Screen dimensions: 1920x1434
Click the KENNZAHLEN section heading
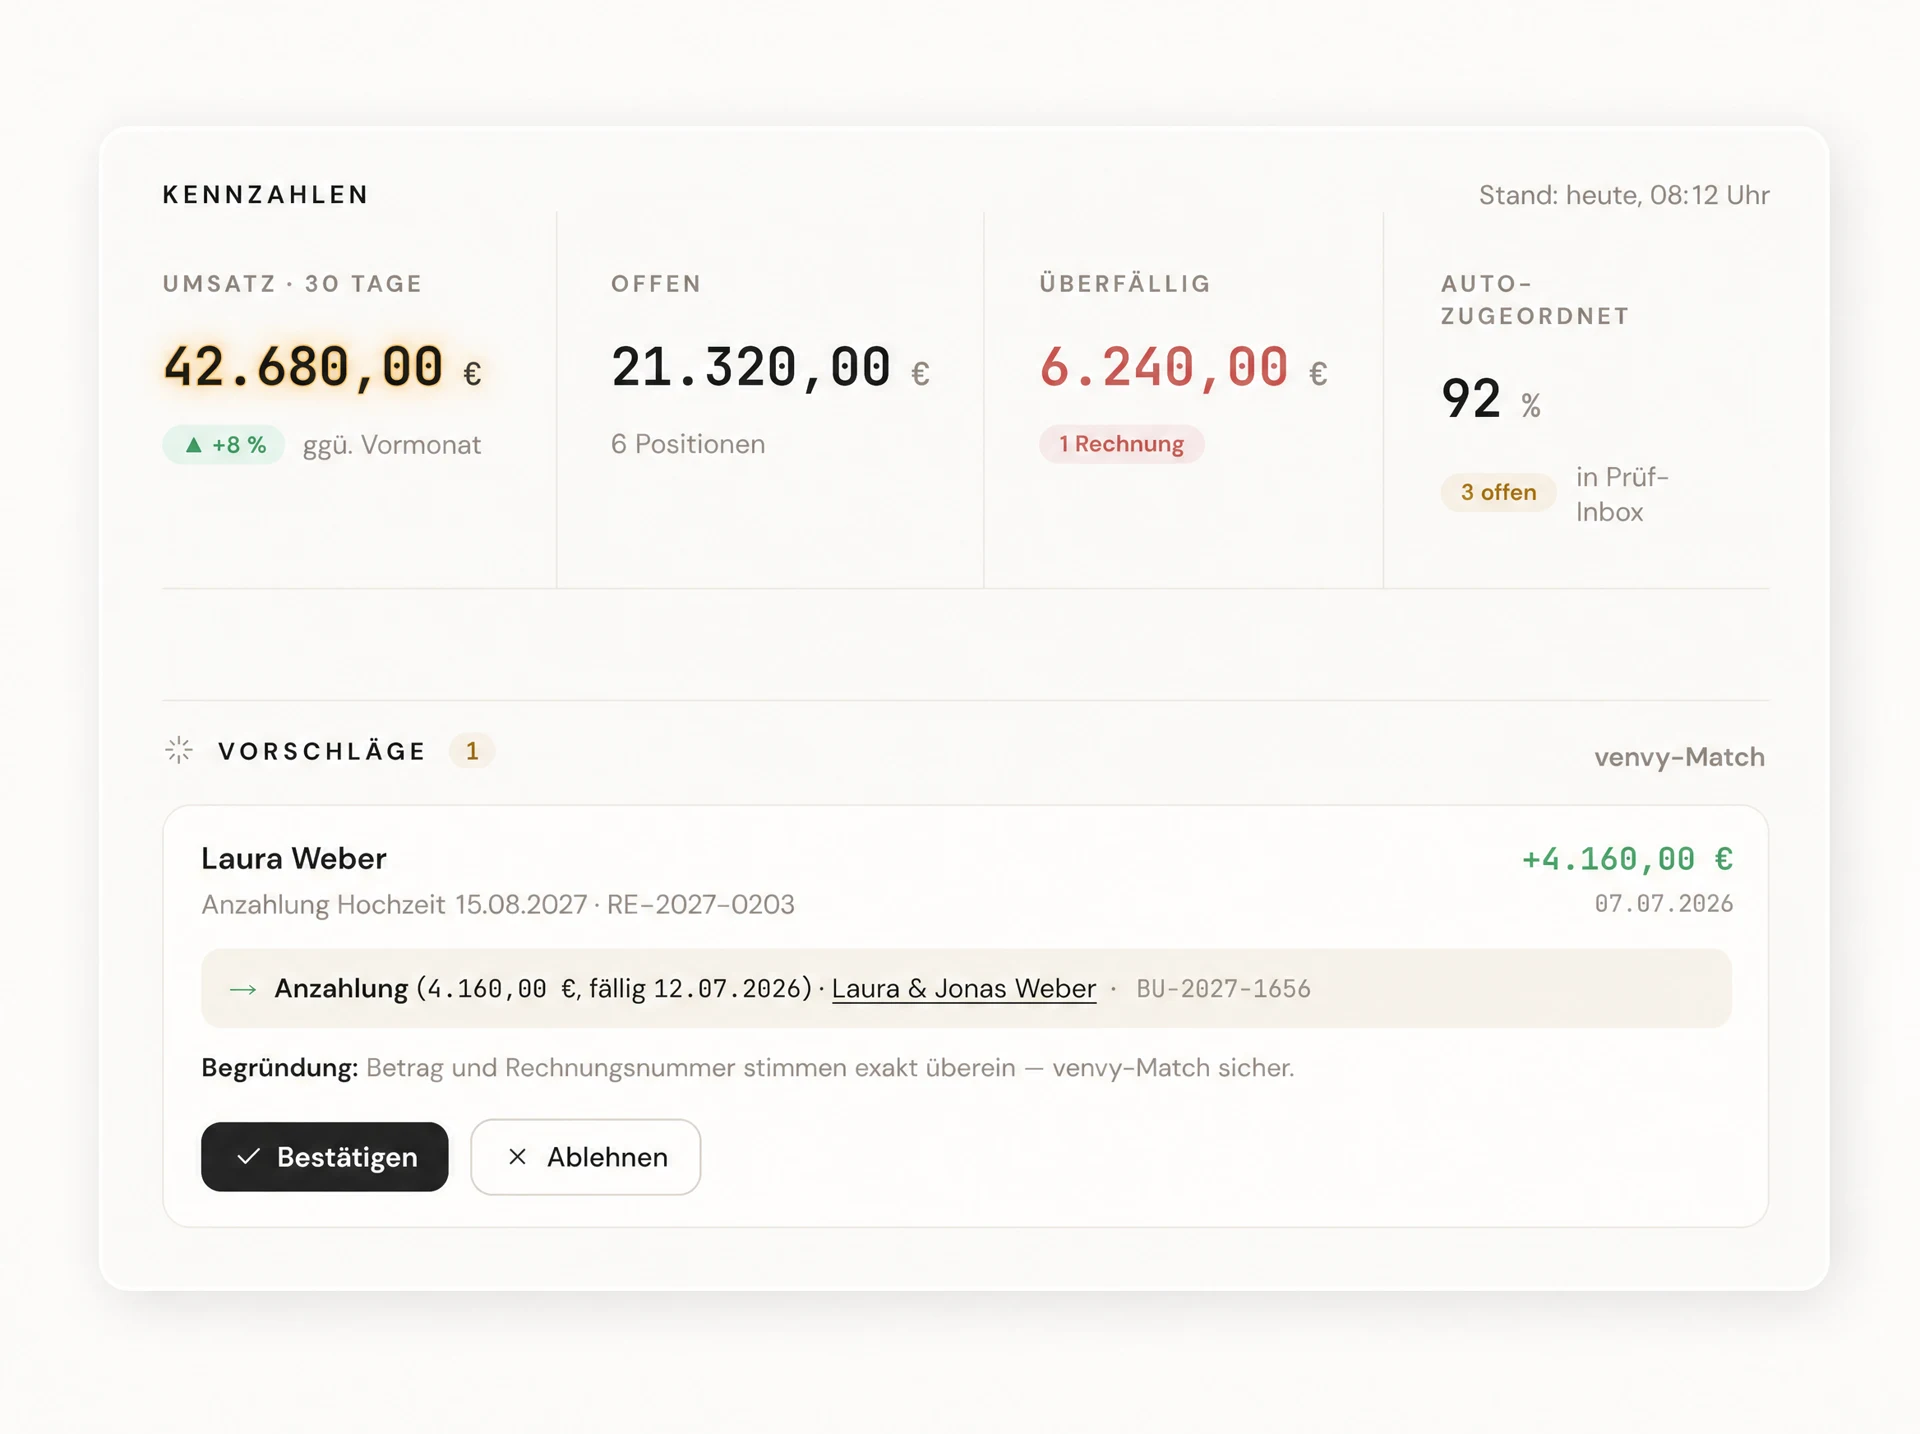pyautogui.click(x=266, y=195)
